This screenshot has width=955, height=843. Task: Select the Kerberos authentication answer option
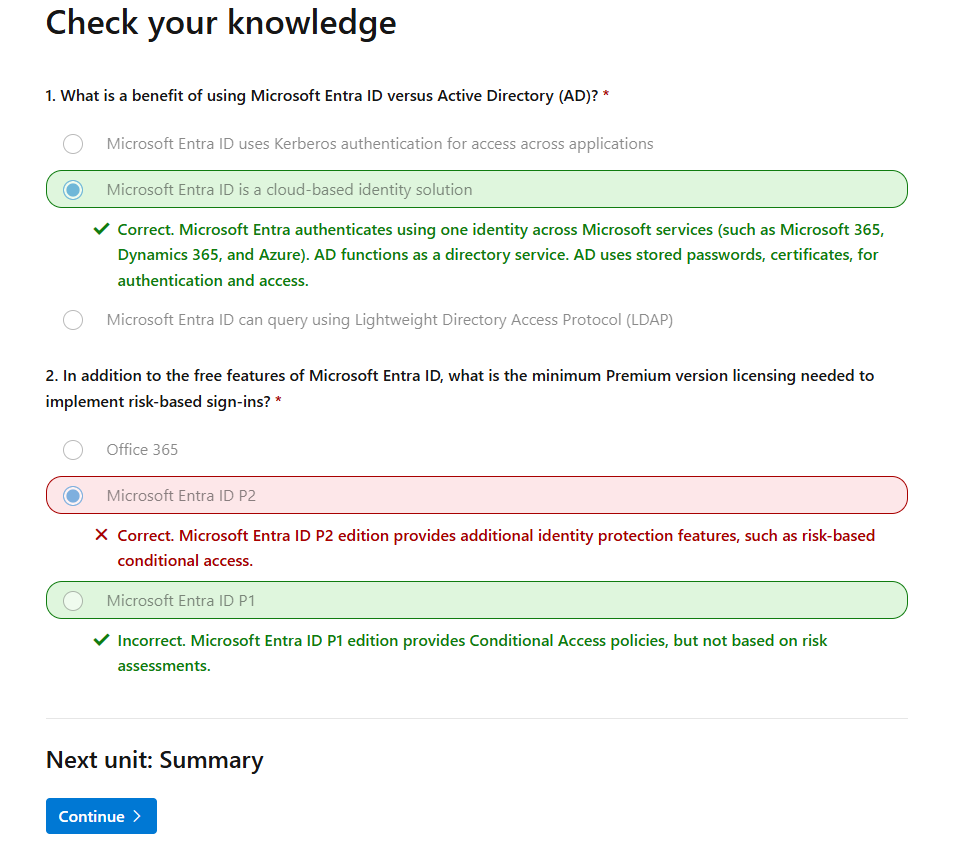pyautogui.click(x=72, y=143)
